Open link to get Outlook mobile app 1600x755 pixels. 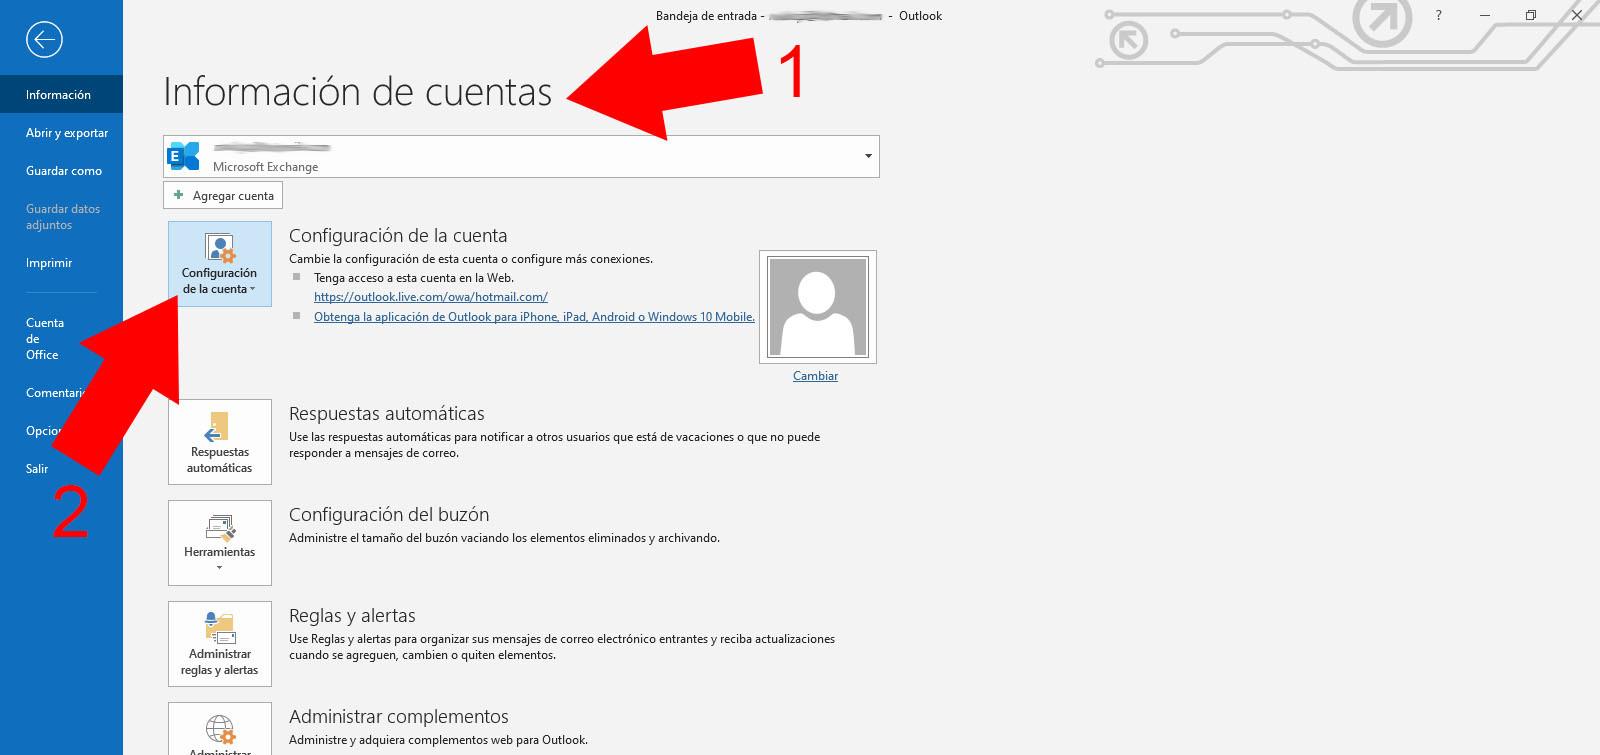coord(534,317)
